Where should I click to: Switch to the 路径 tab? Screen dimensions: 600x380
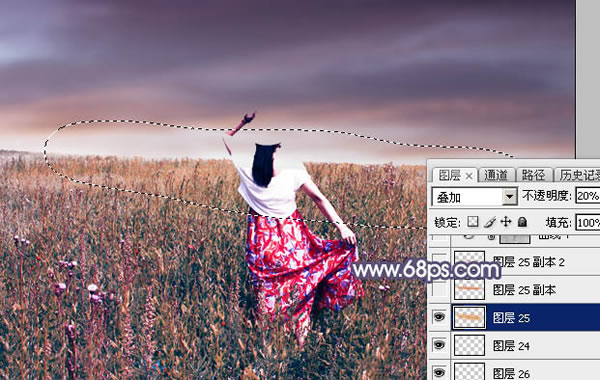pyautogui.click(x=533, y=175)
